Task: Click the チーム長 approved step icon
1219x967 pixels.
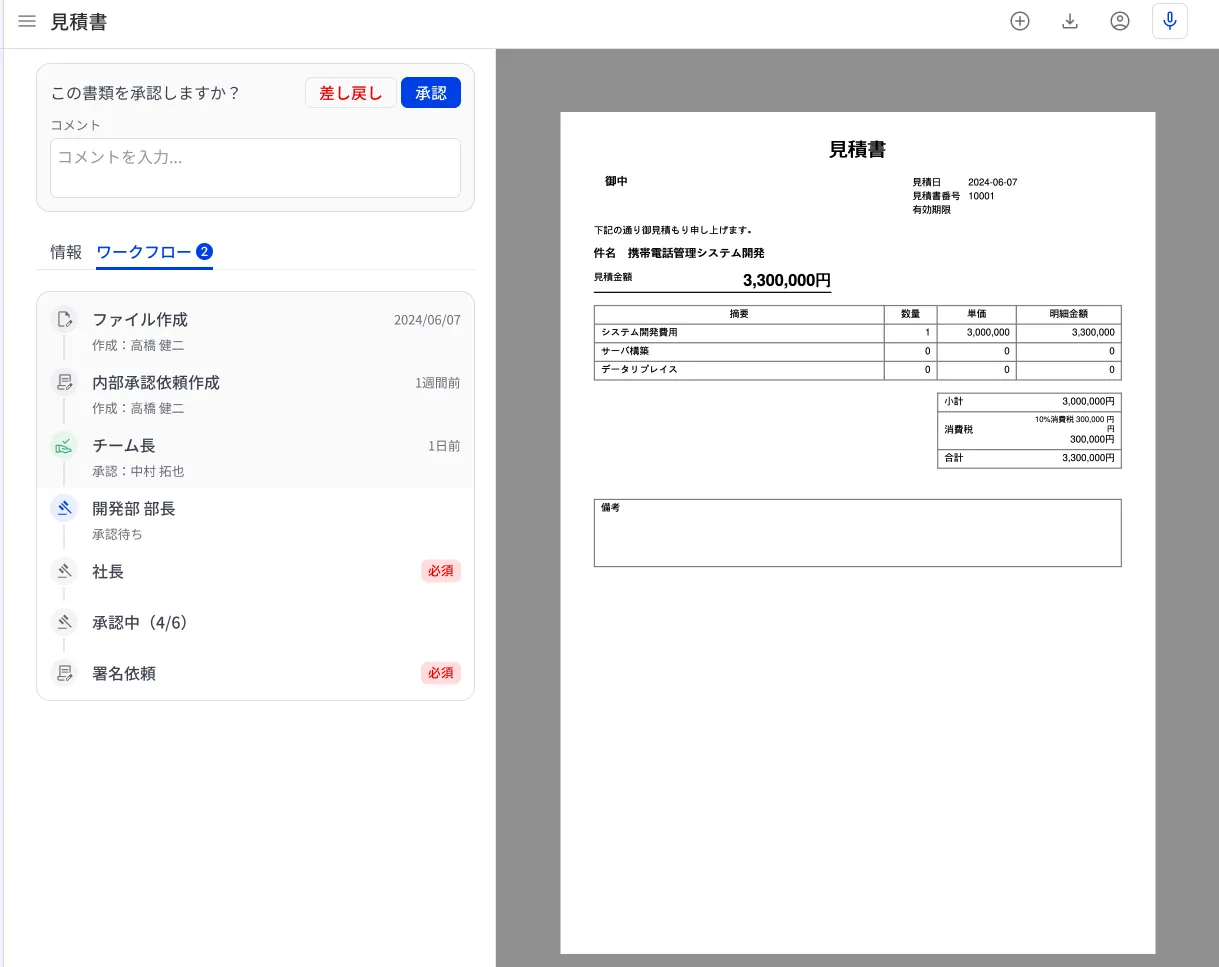Action: (x=65, y=445)
